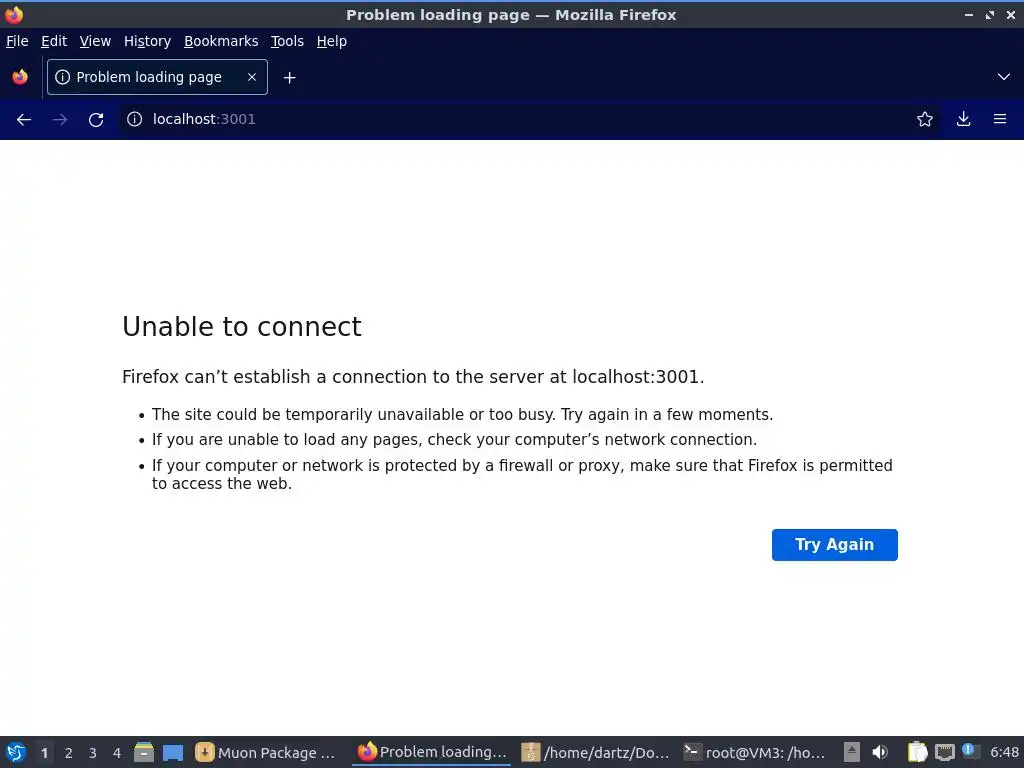This screenshot has height=768, width=1024.
Task: Close the Problem loading page tab
Action: point(251,77)
